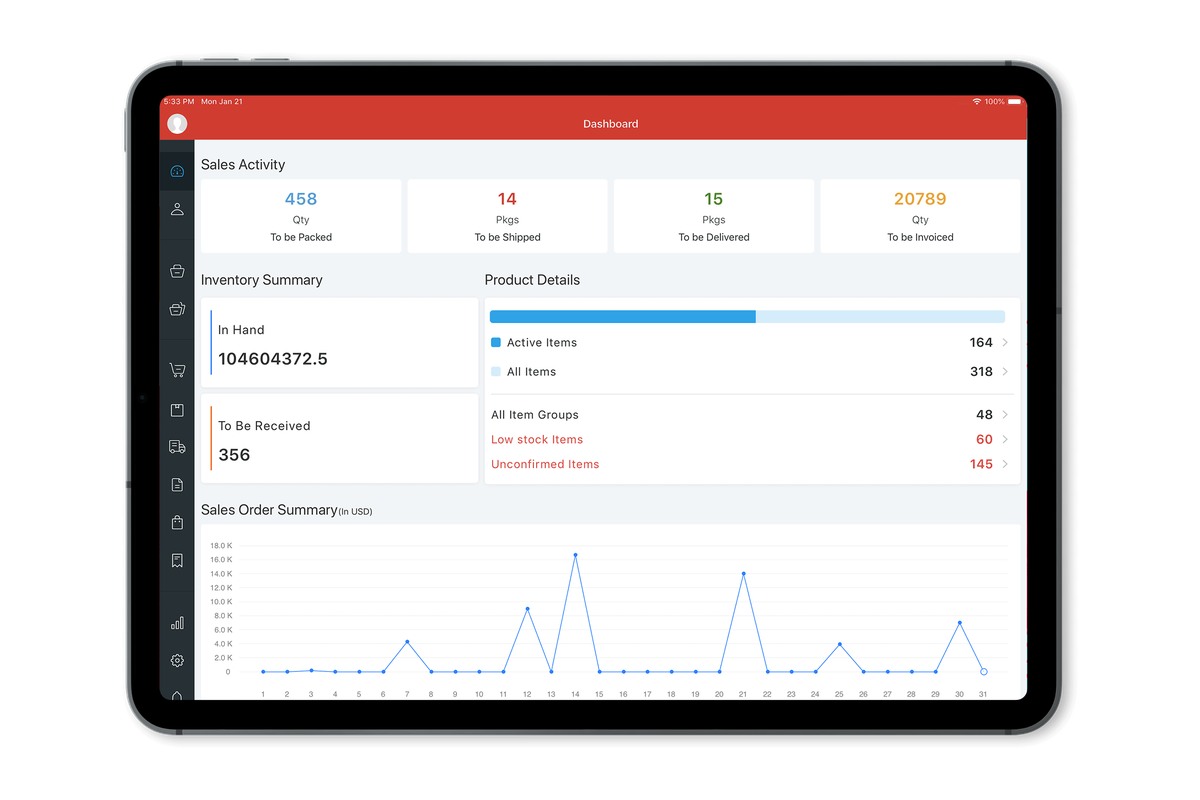Screen dimensions: 1200x800
Task: Open the Packages box icon in sidebar
Action: (177, 410)
